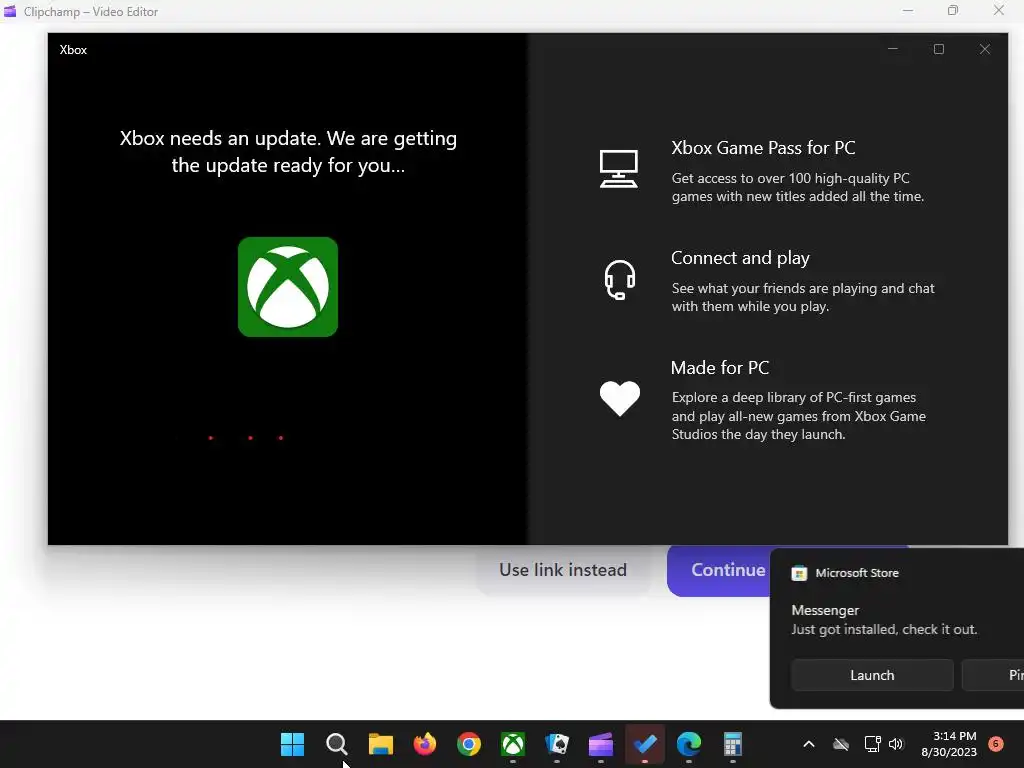The width and height of the screenshot is (1024, 768).
Task: Click the Clipchamp title bar icon
Action: (10, 11)
